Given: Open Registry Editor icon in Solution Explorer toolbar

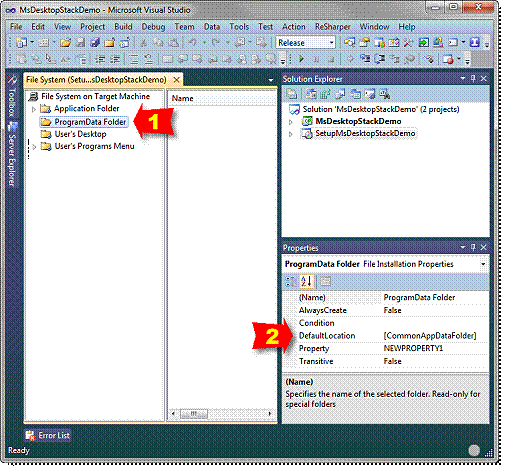Looking at the screenshot, I should [x=325, y=94].
